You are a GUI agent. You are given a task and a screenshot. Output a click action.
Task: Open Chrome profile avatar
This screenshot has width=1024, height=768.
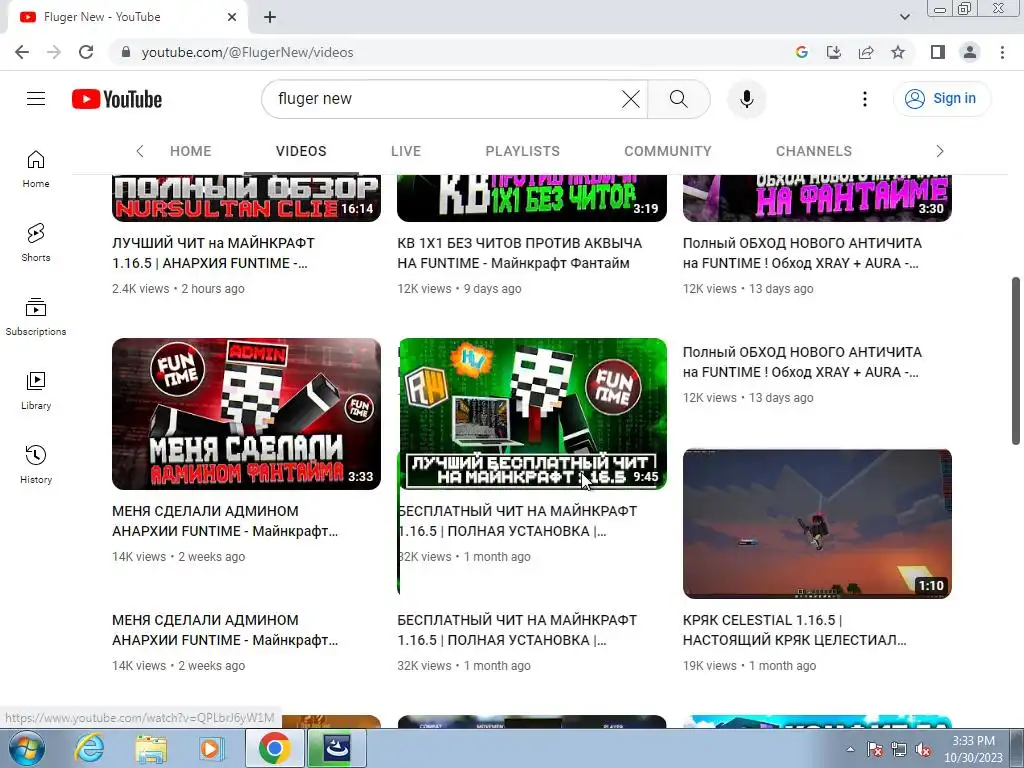pyautogui.click(x=970, y=52)
